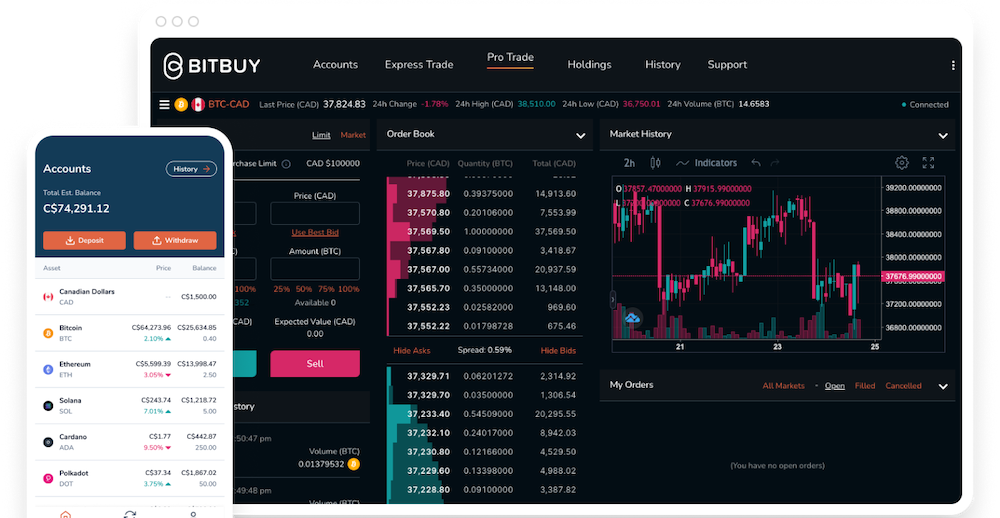The image size is (1000, 518).
Task: Click the Purchase Limit info icon
Action: coord(286,164)
